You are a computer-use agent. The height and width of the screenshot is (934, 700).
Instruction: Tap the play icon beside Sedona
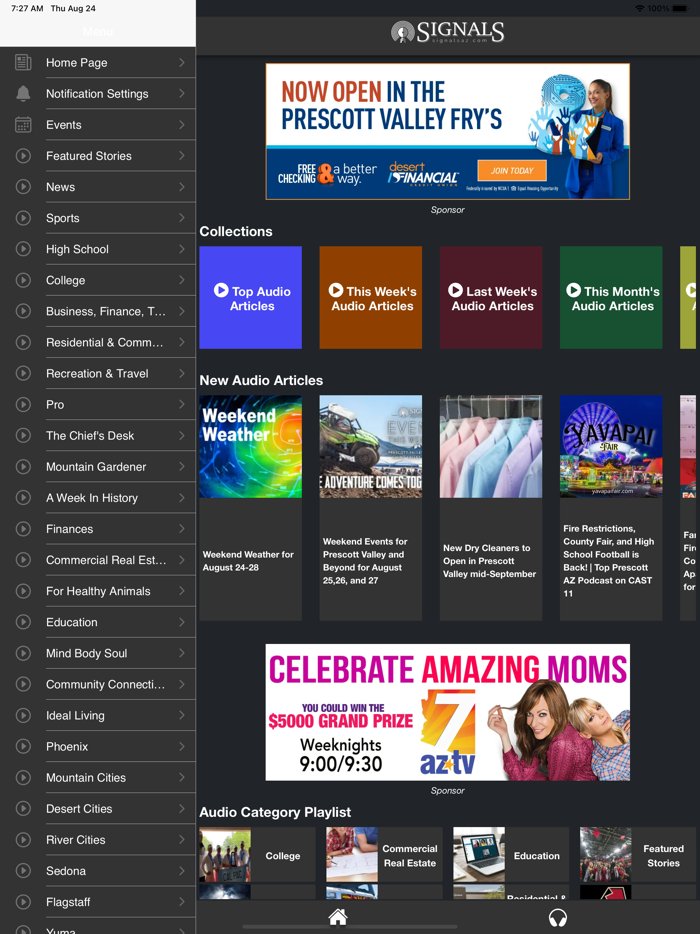23,871
